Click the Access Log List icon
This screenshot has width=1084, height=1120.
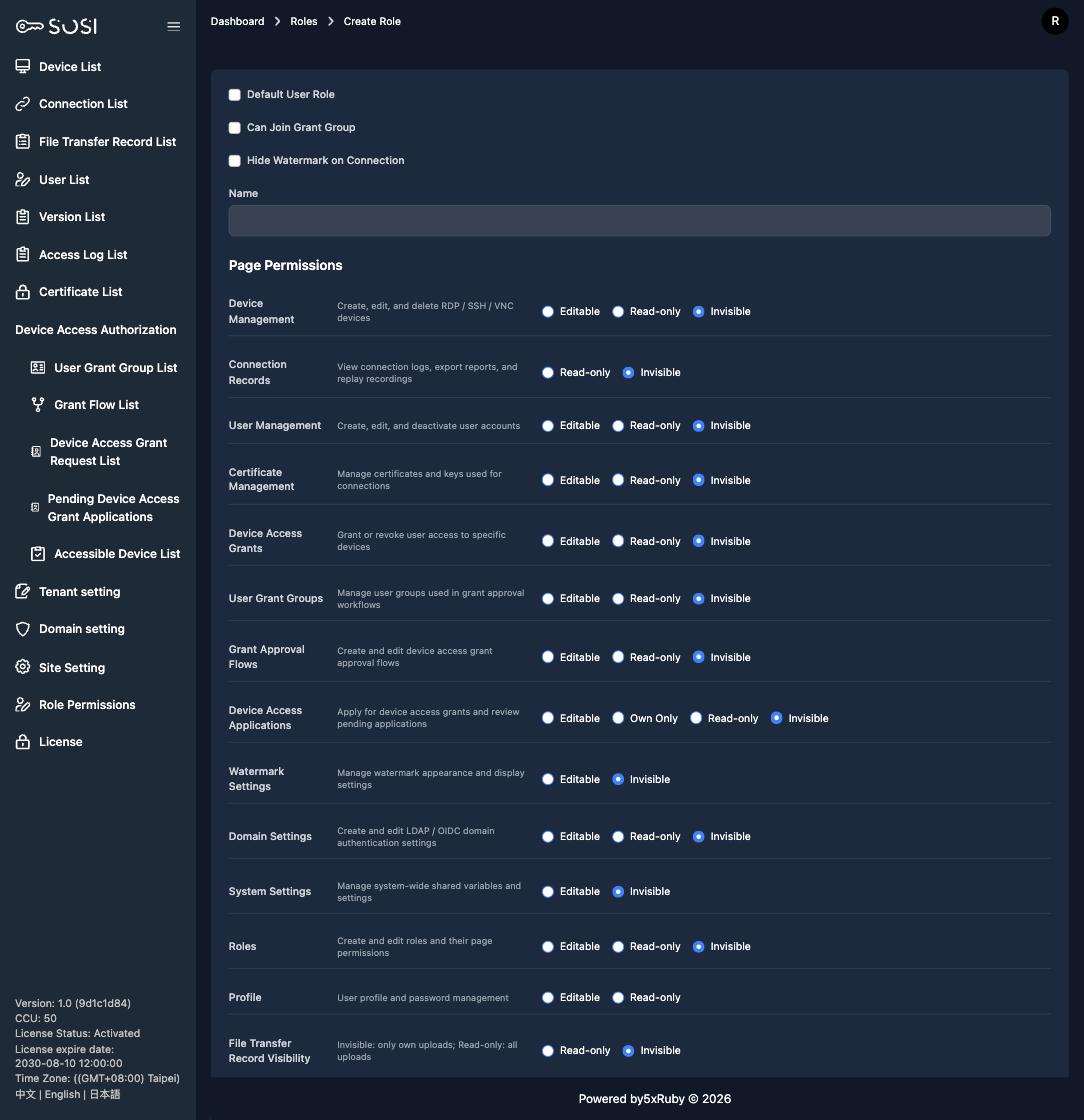tap(23, 254)
